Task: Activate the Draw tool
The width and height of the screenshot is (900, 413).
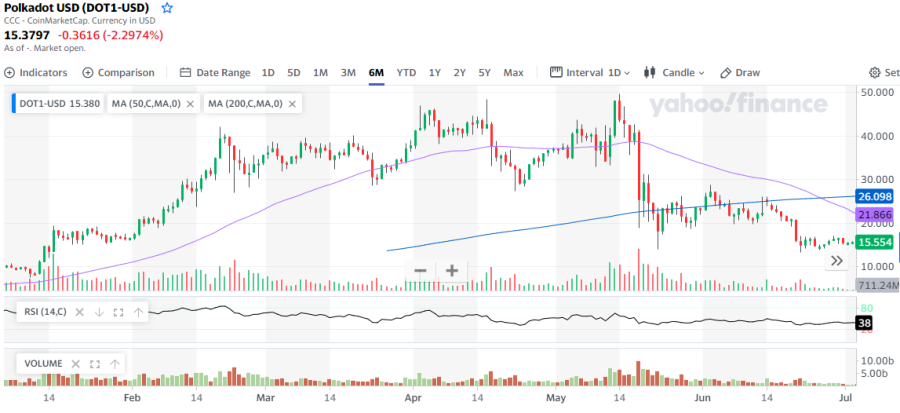Action: pyautogui.click(x=740, y=73)
